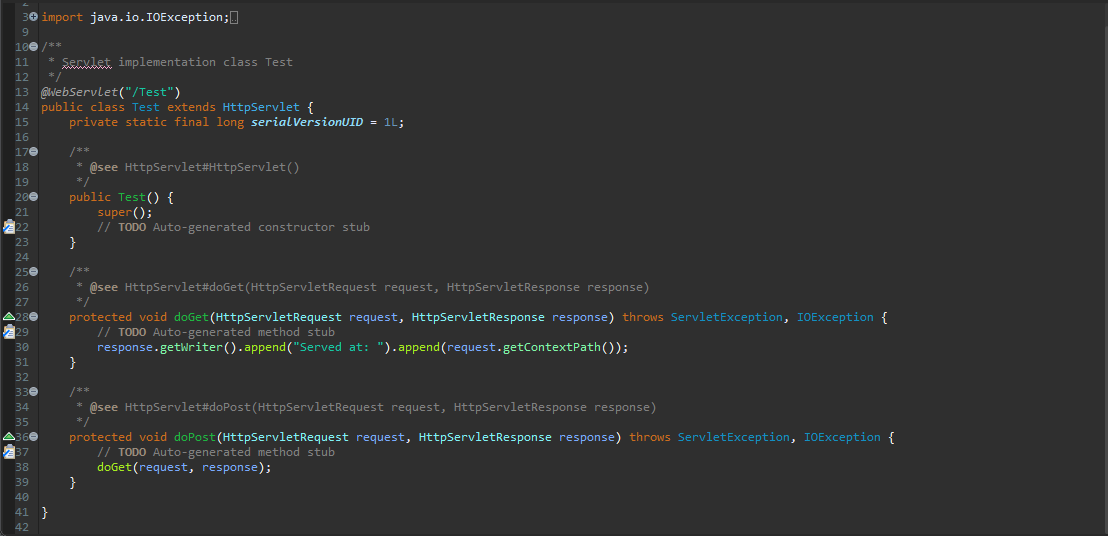Fold the doGet method body on line 28
The height and width of the screenshot is (536, 1108).
click(34, 317)
